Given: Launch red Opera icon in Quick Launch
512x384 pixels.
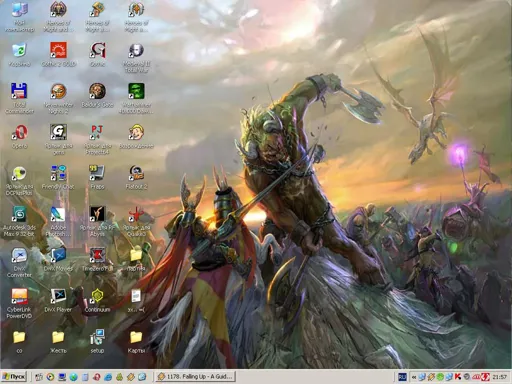Looking at the screenshot, I should coord(97,377).
